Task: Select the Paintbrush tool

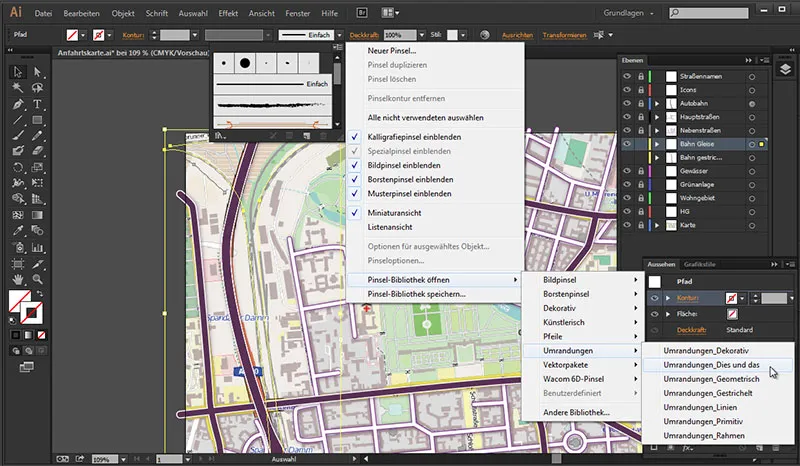Action: (18, 136)
